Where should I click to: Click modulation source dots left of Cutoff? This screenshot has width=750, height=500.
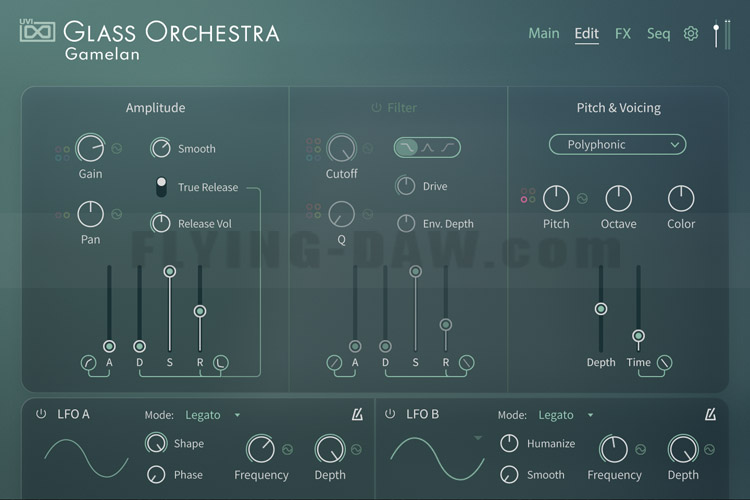coord(313,149)
